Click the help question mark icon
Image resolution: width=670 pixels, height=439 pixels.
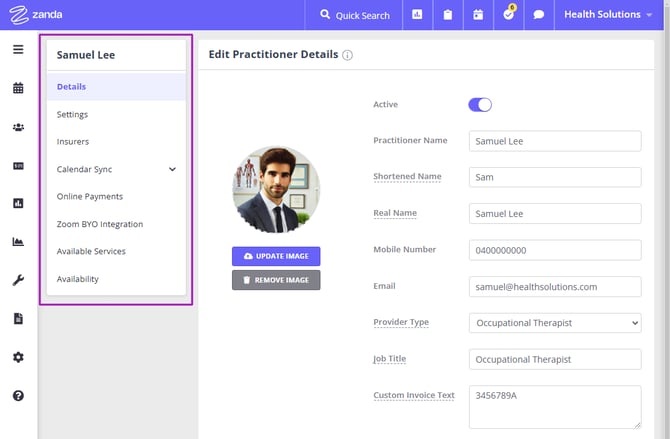18,396
